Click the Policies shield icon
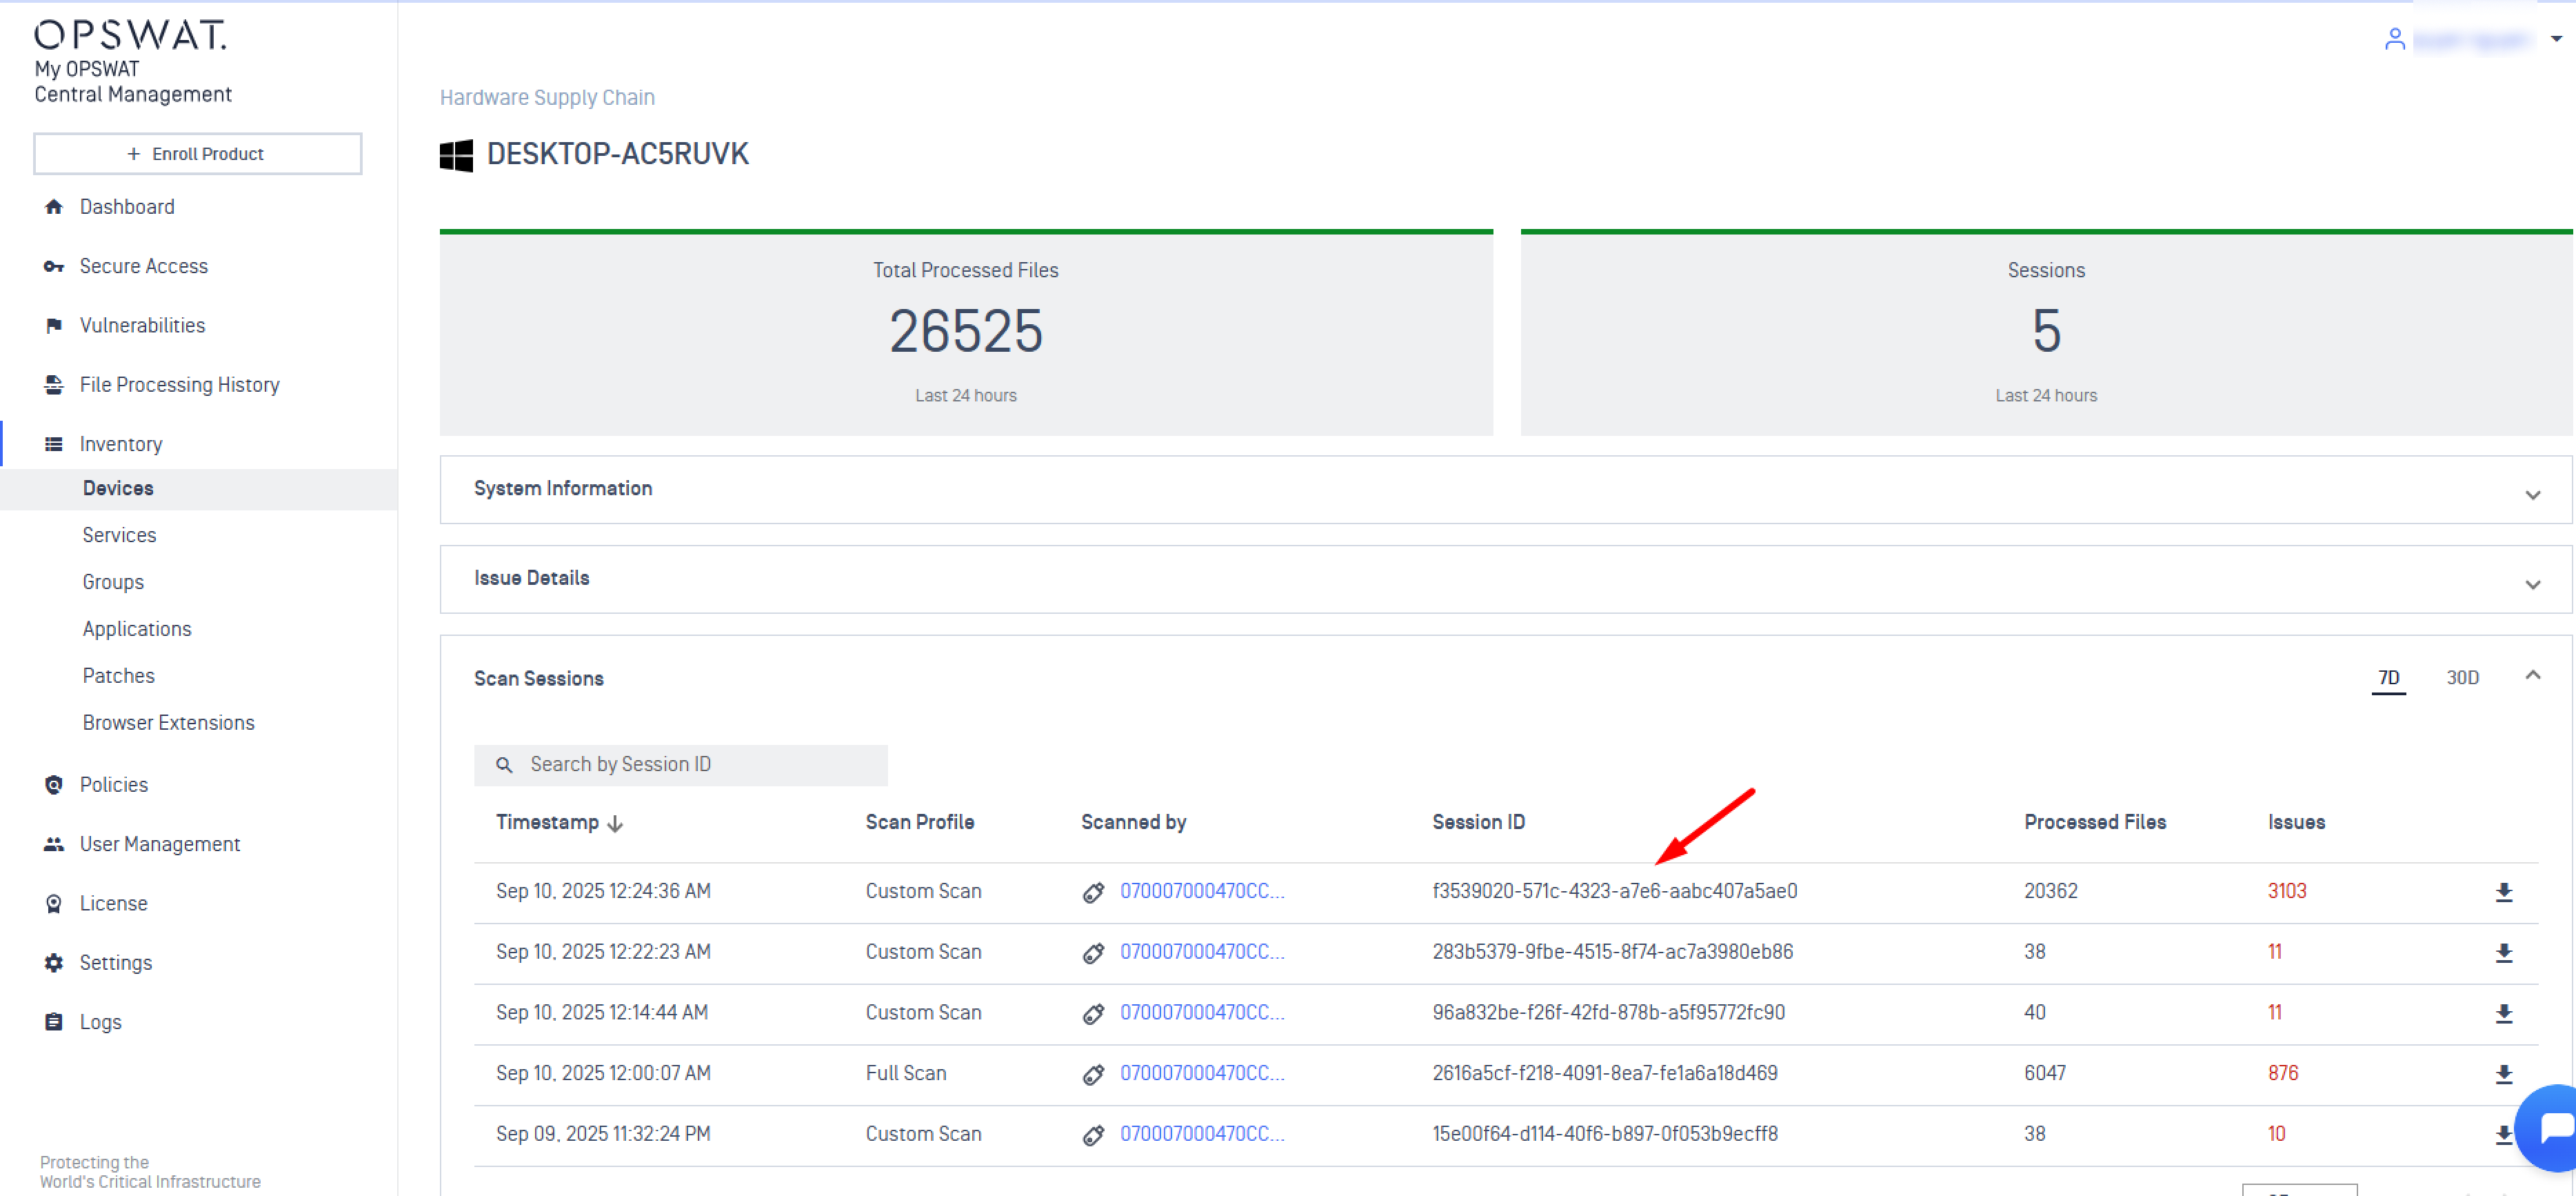Viewport: 2576px width, 1196px height. [54, 785]
